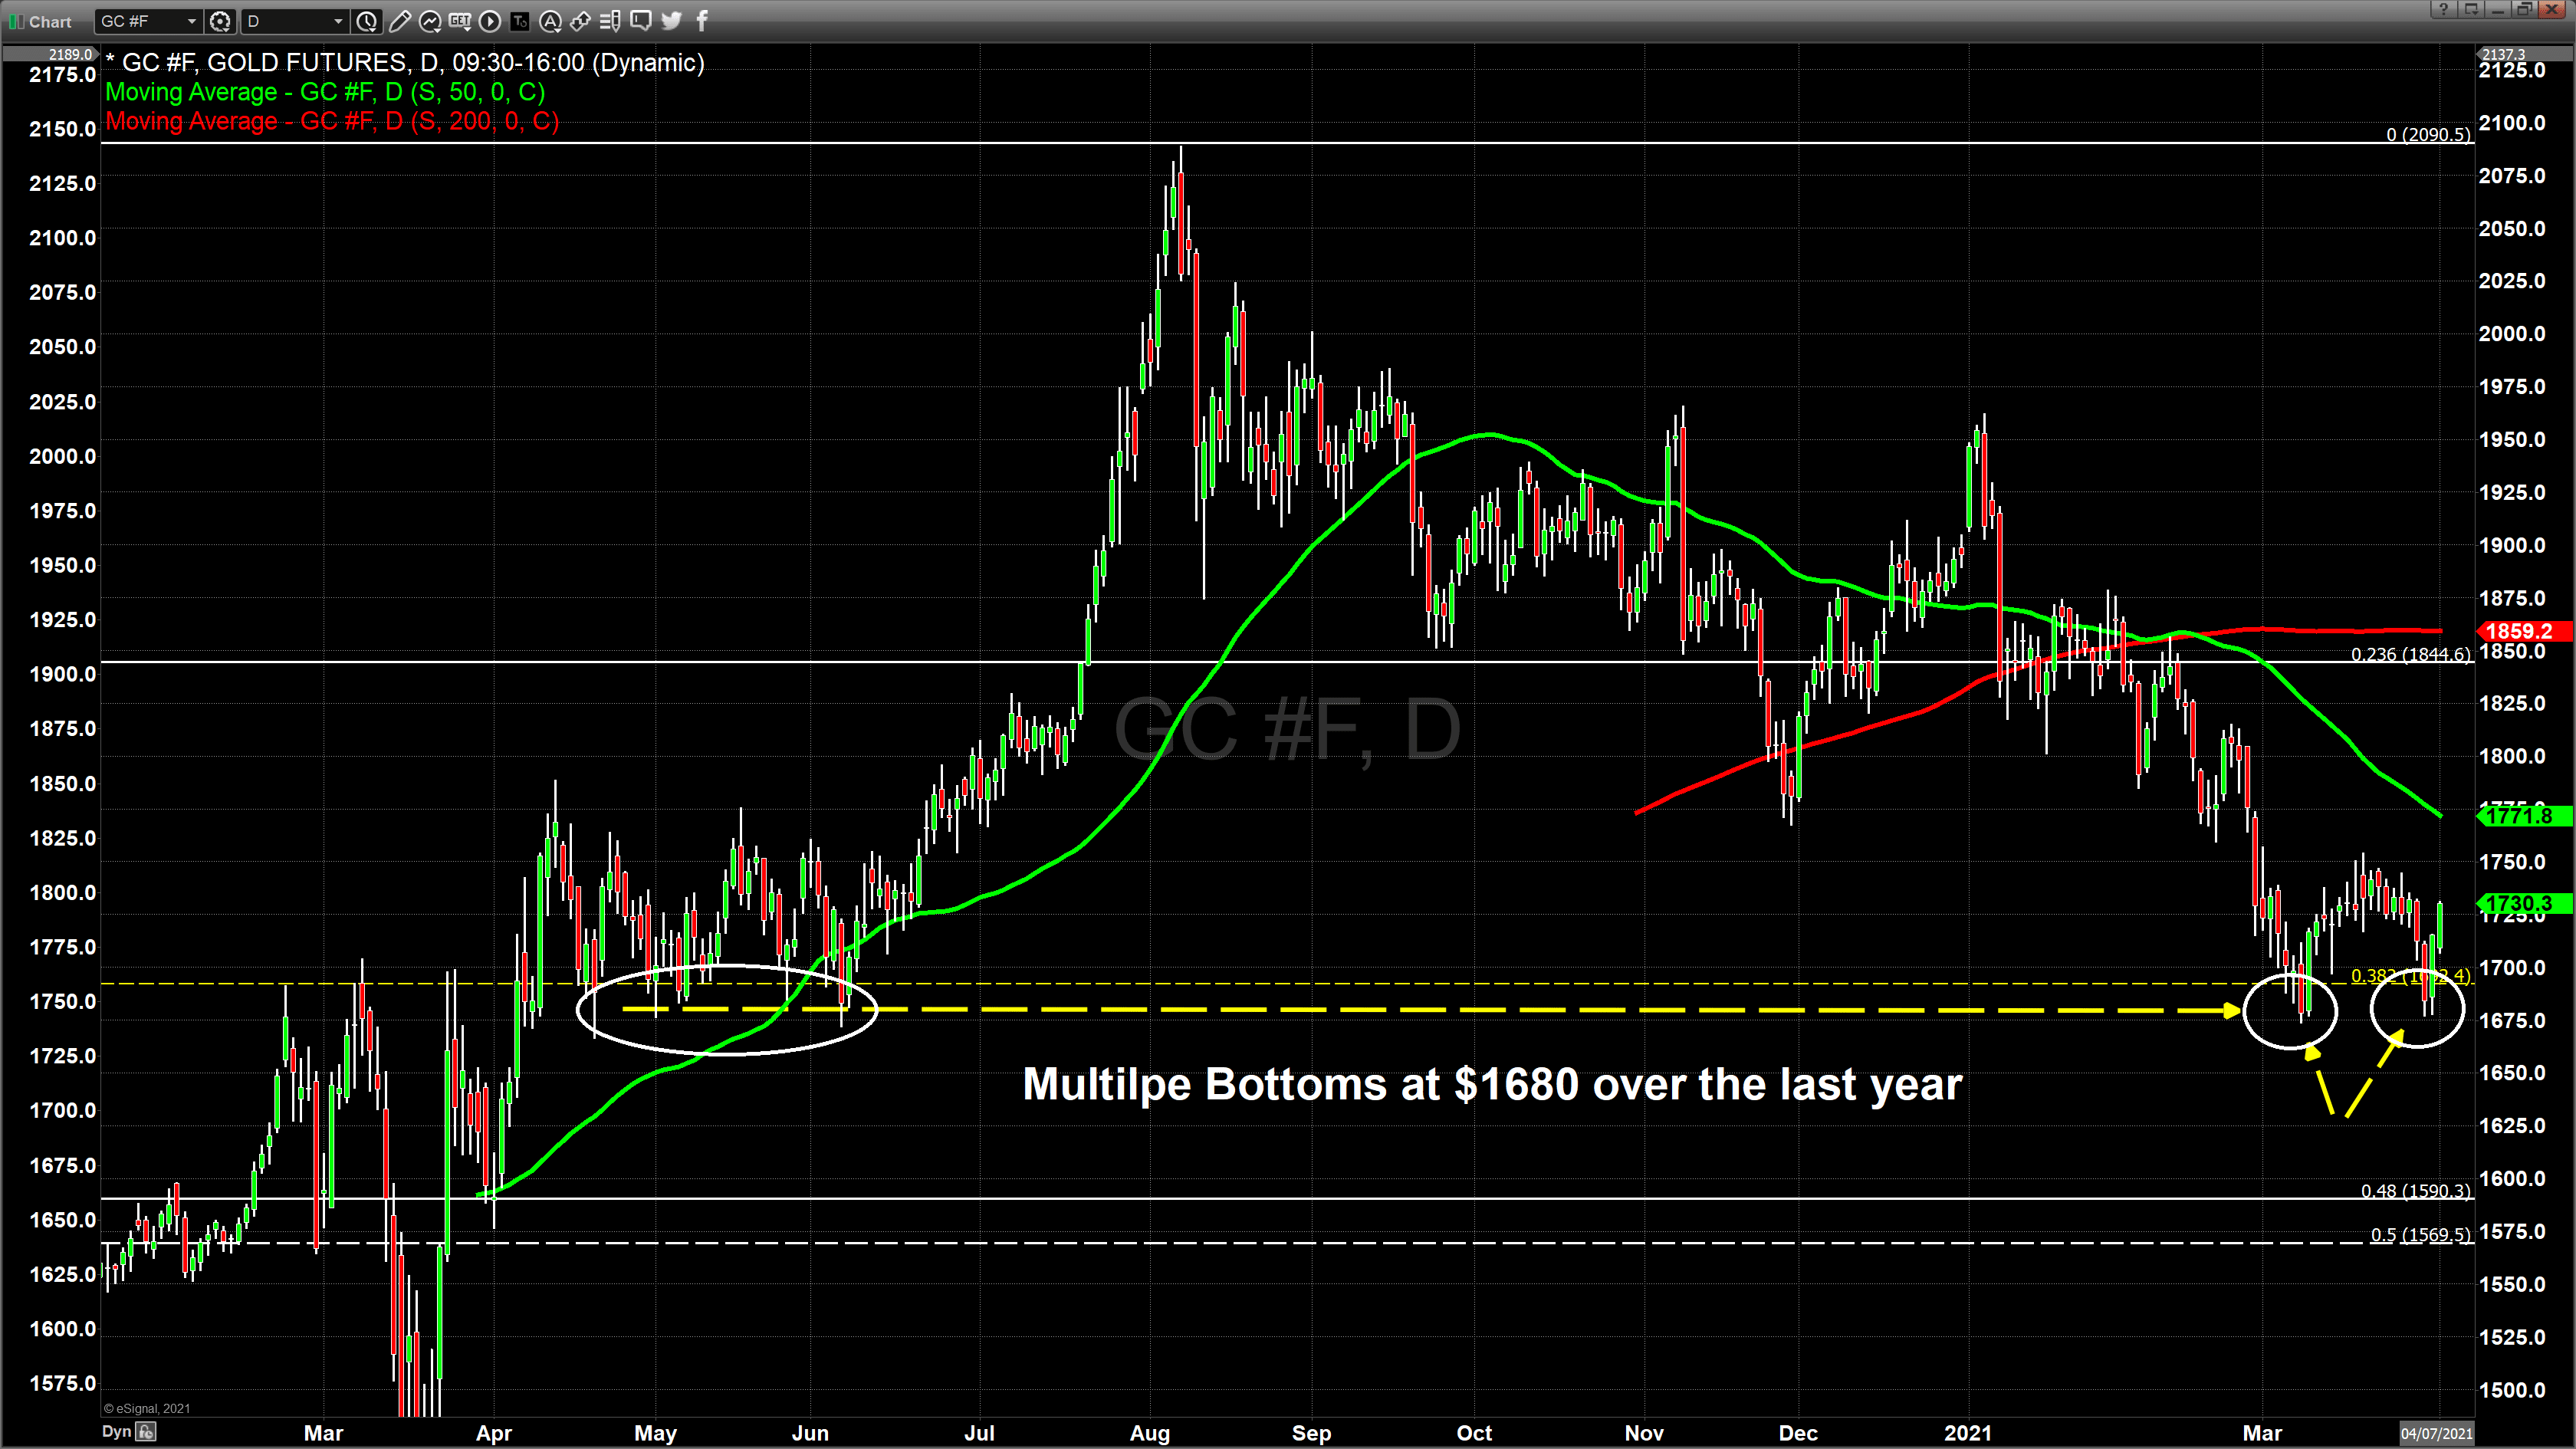Click the Jun label on time axis
This screenshot has height=1449, width=2576.
pyautogui.click(x=810, y=1433)
